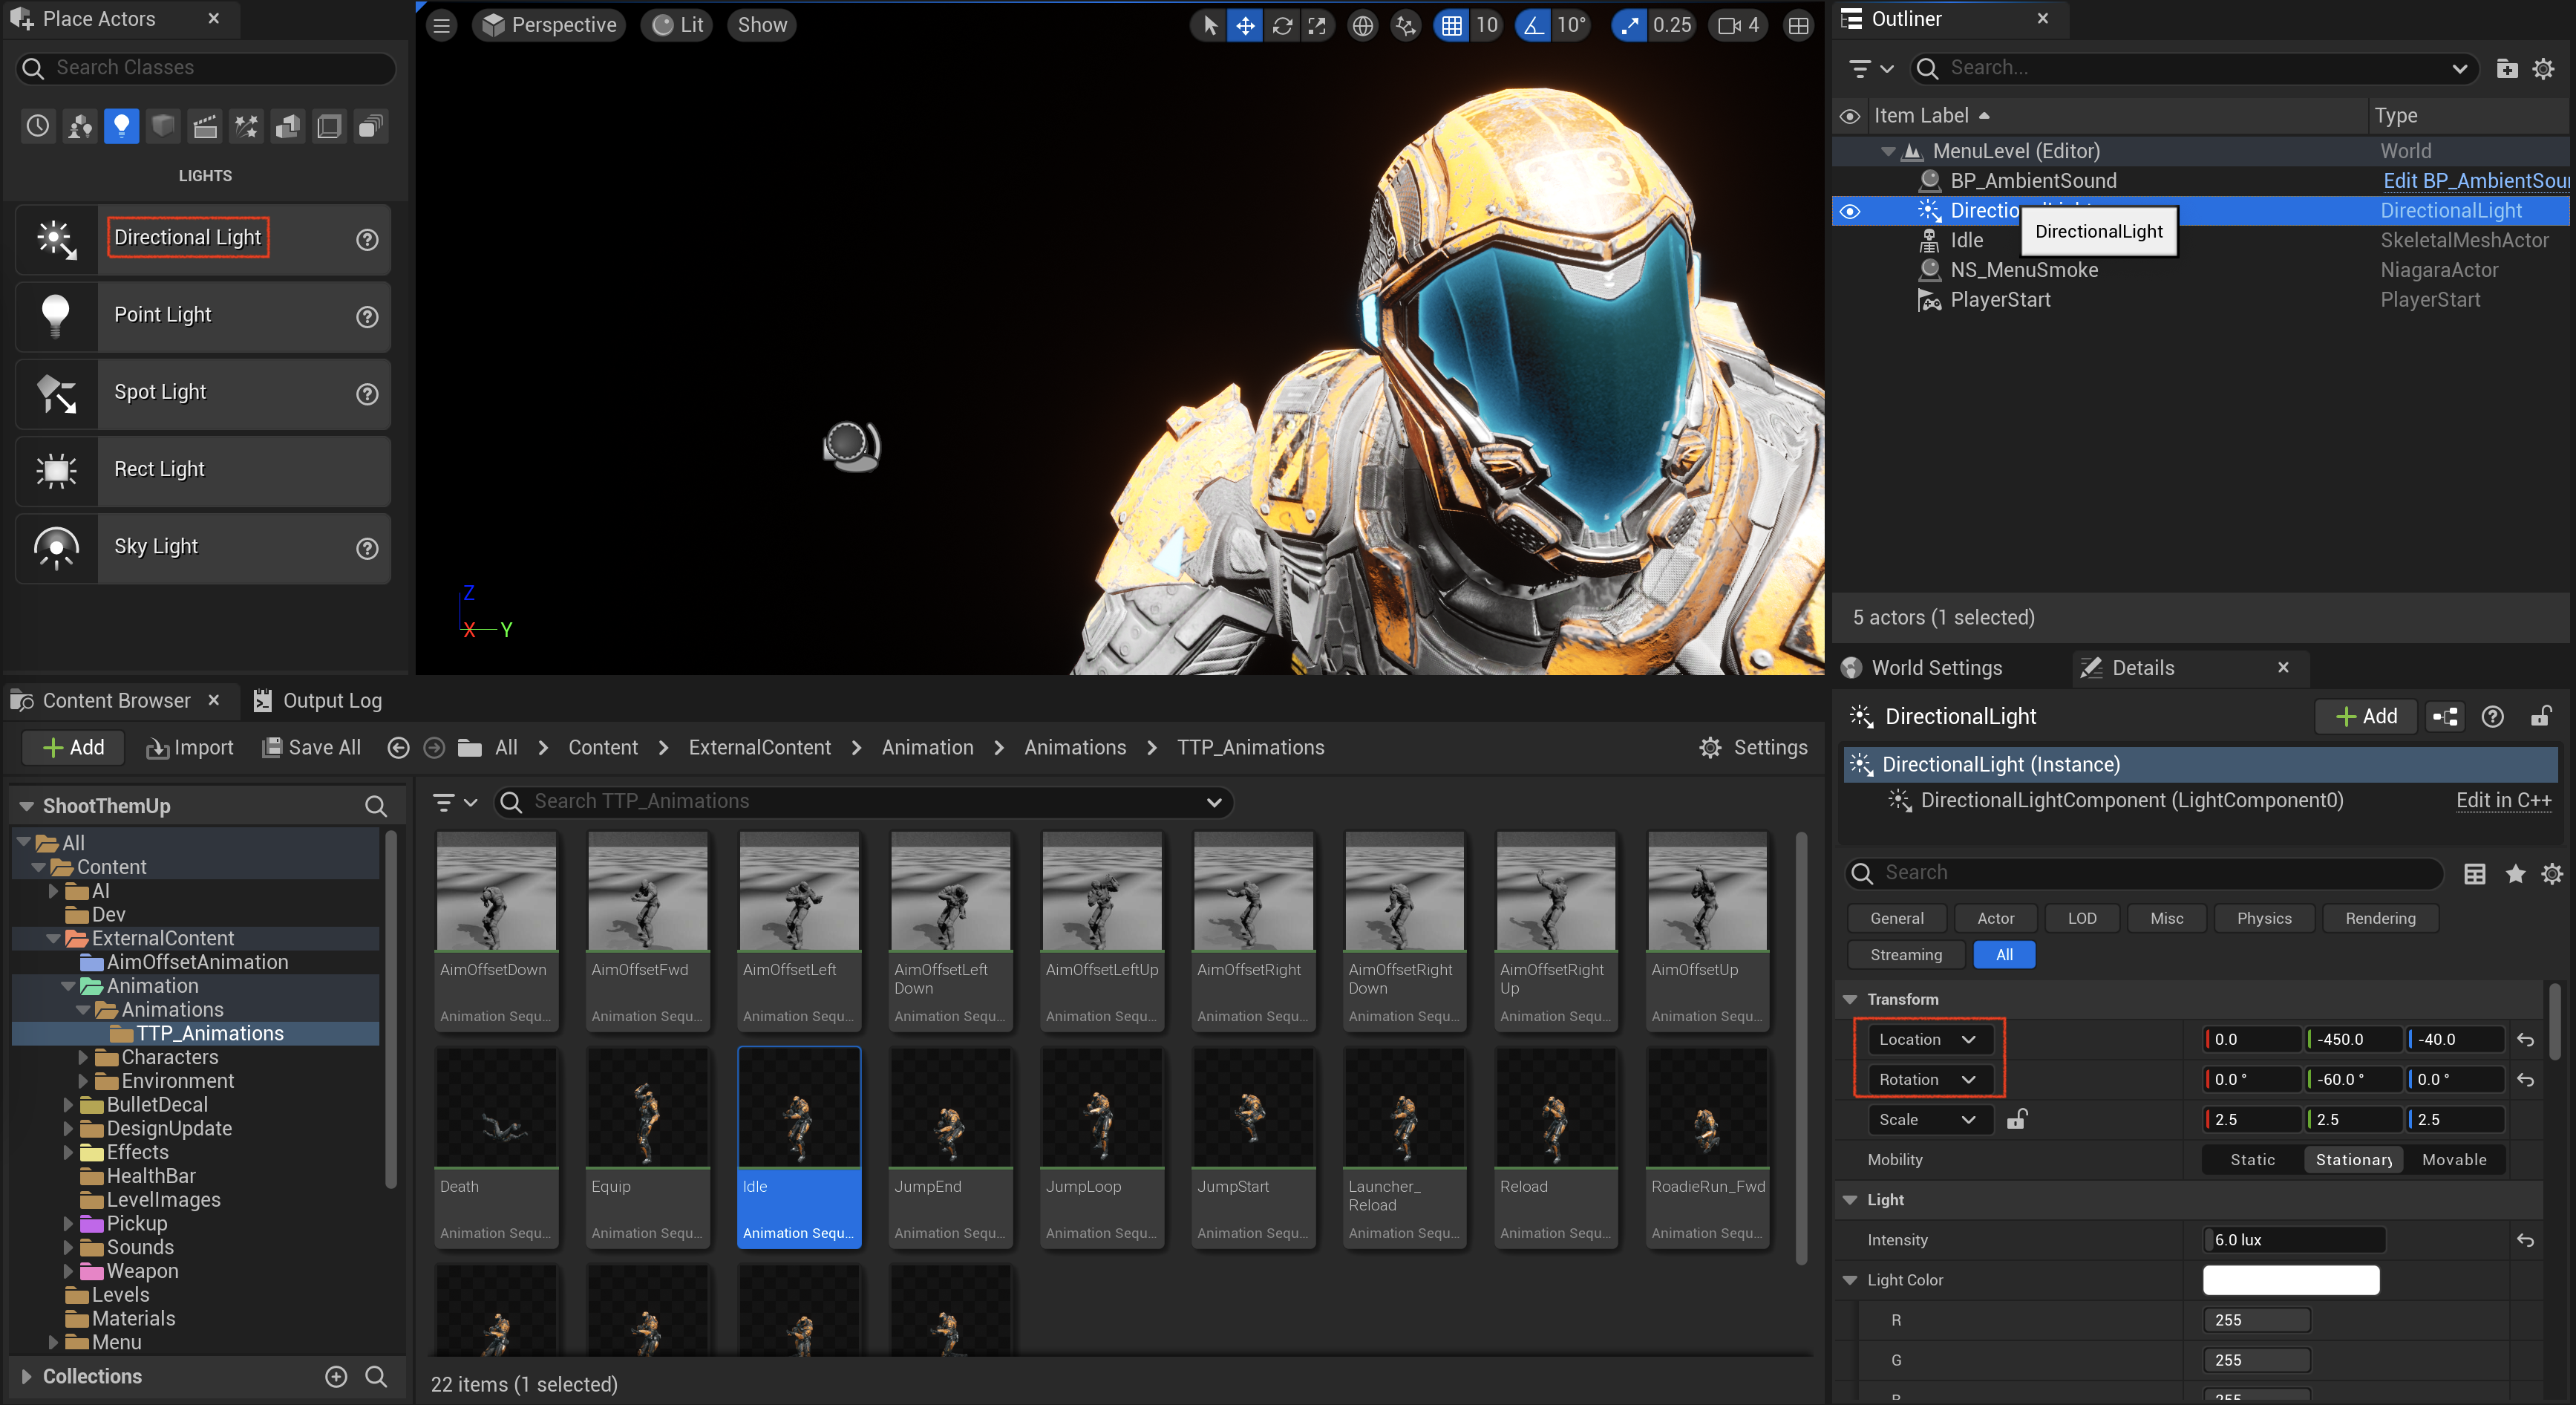Add component to DirectionalLight

2366,716
